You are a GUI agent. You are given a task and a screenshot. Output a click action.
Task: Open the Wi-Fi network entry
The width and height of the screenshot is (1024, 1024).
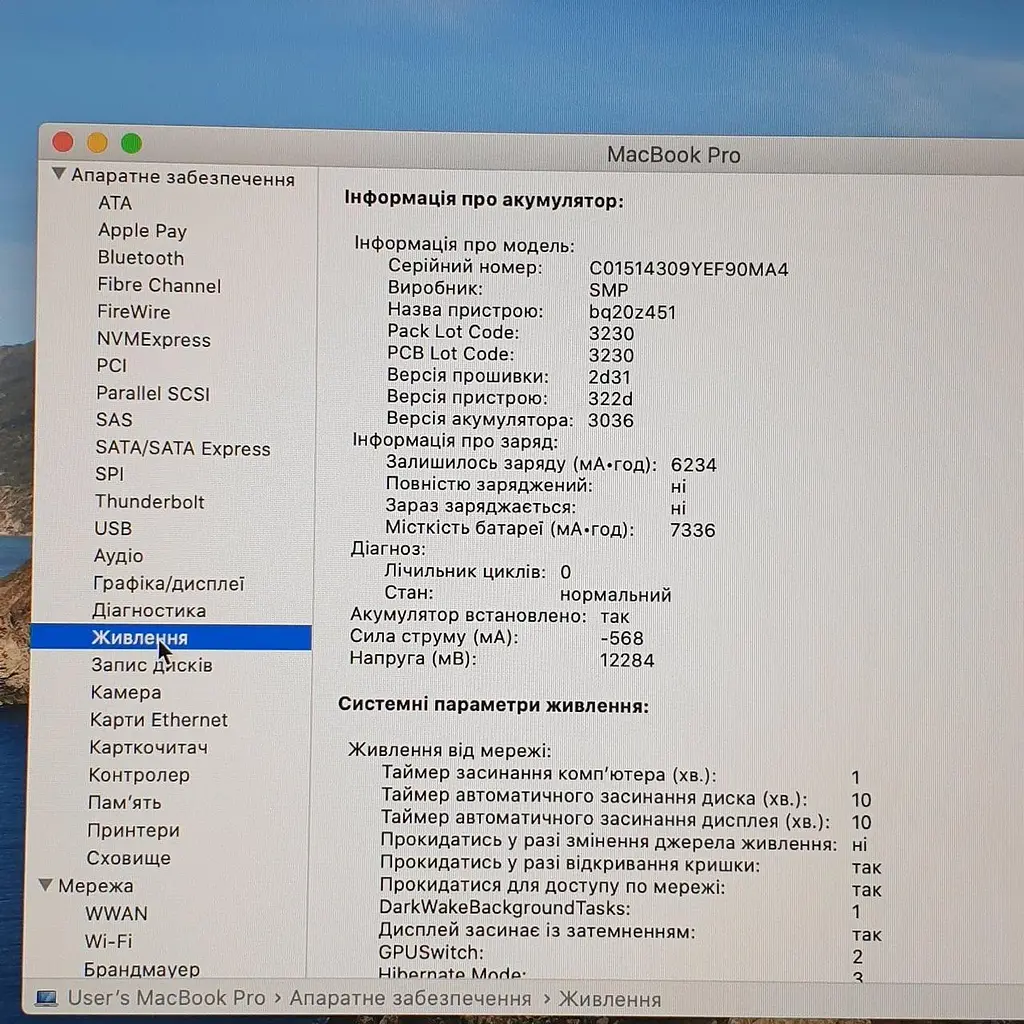[108, 941]
